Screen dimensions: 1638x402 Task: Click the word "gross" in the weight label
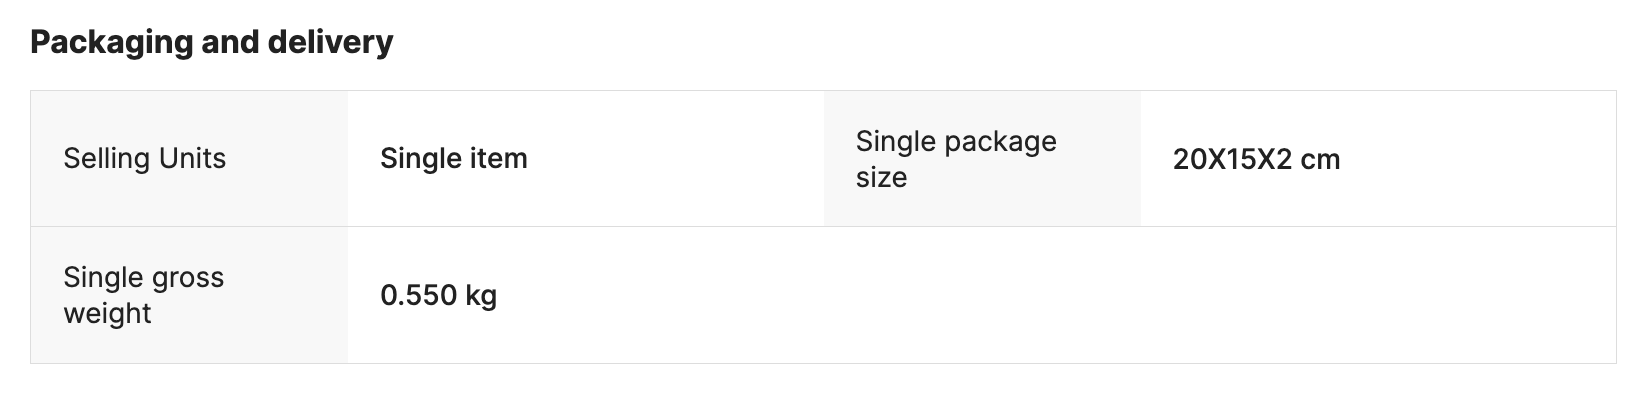point(183,277)
